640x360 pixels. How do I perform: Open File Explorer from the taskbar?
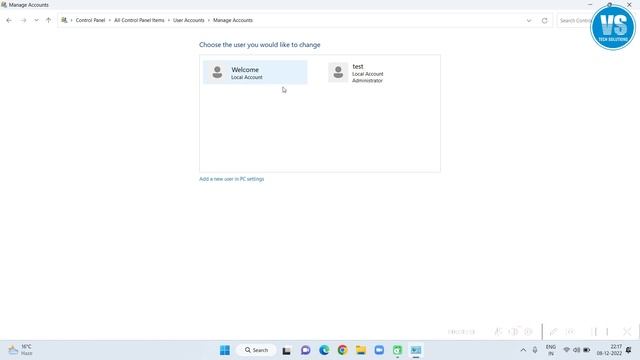[x=361, y=350]
